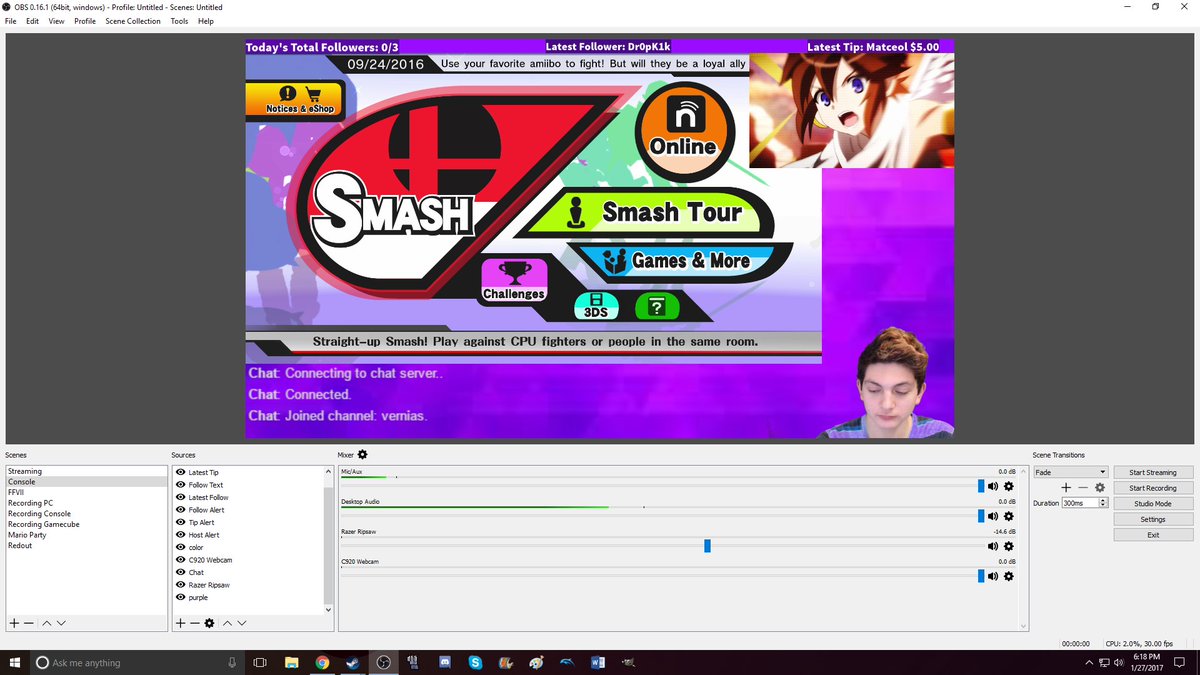Screen dimensions: 1200x675
Task: Click the Mic/Aux volume slider handle
Action: click(x=981, y=486)
